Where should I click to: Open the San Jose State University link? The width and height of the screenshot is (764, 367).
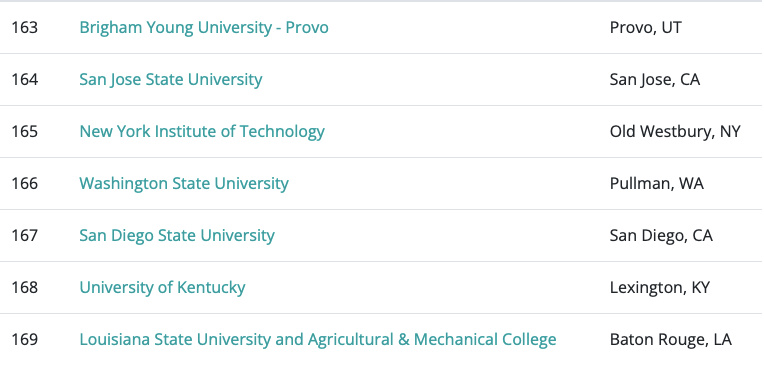click(171, 79)
